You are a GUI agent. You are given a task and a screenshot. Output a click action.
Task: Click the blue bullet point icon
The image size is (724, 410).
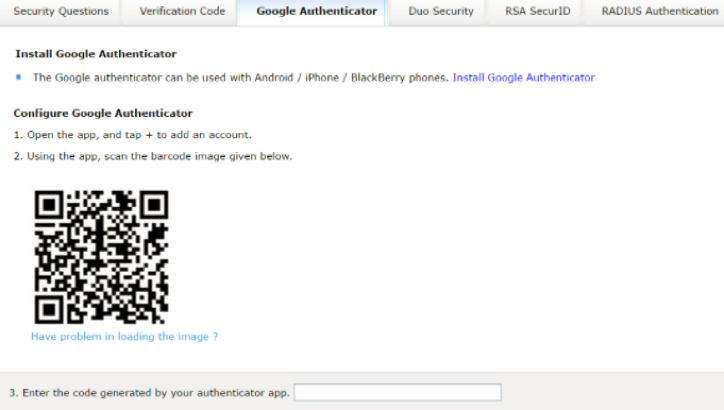click(x=18, y=77)
